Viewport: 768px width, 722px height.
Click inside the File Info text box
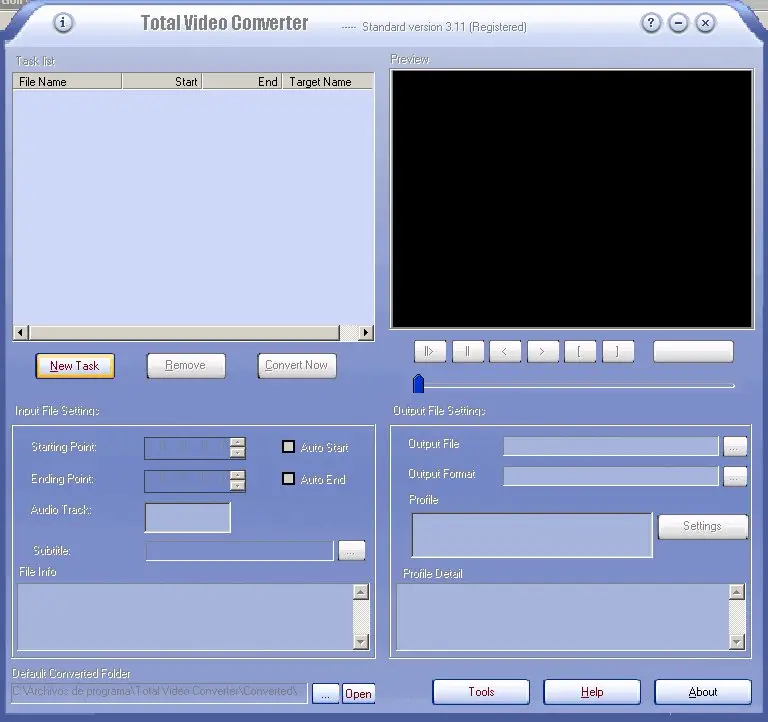tap(185, 617)
